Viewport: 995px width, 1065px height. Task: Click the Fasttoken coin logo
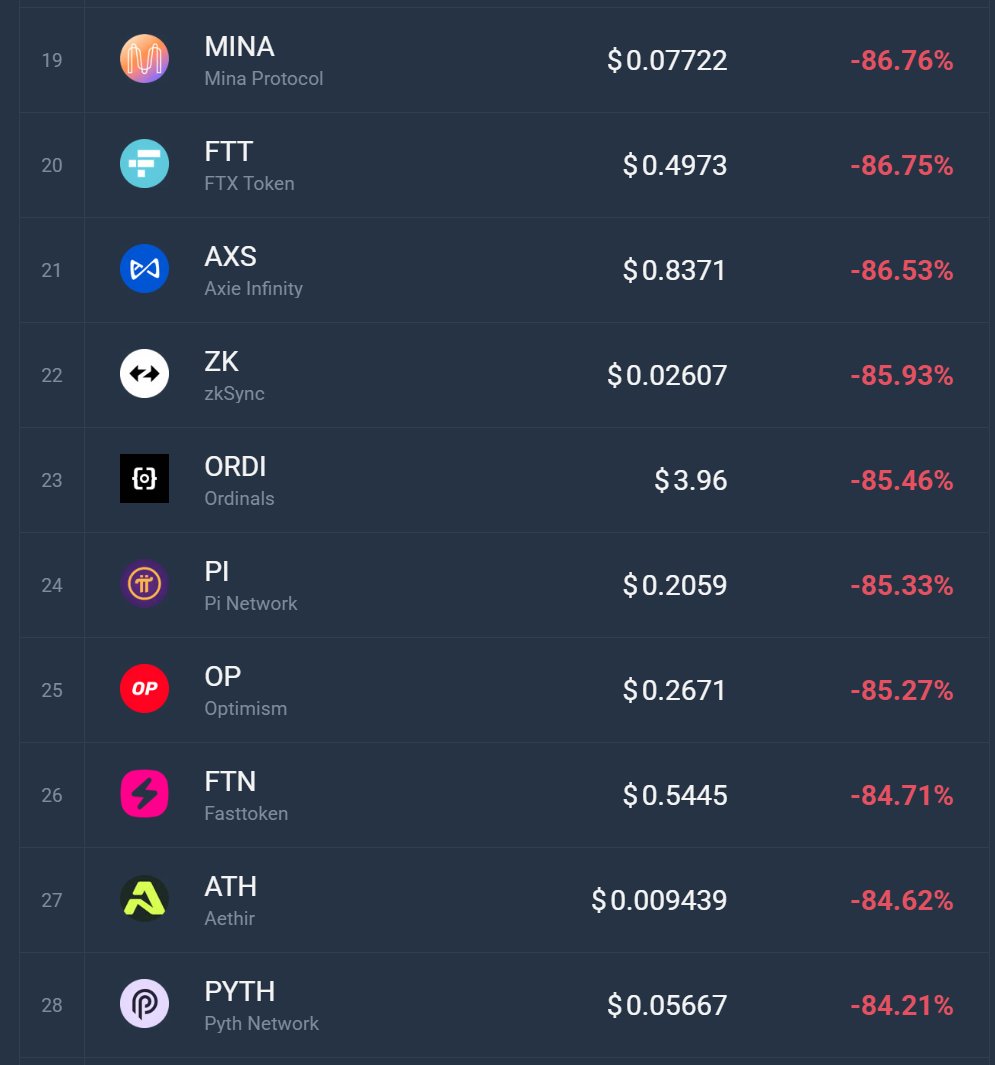click(144, 794)
